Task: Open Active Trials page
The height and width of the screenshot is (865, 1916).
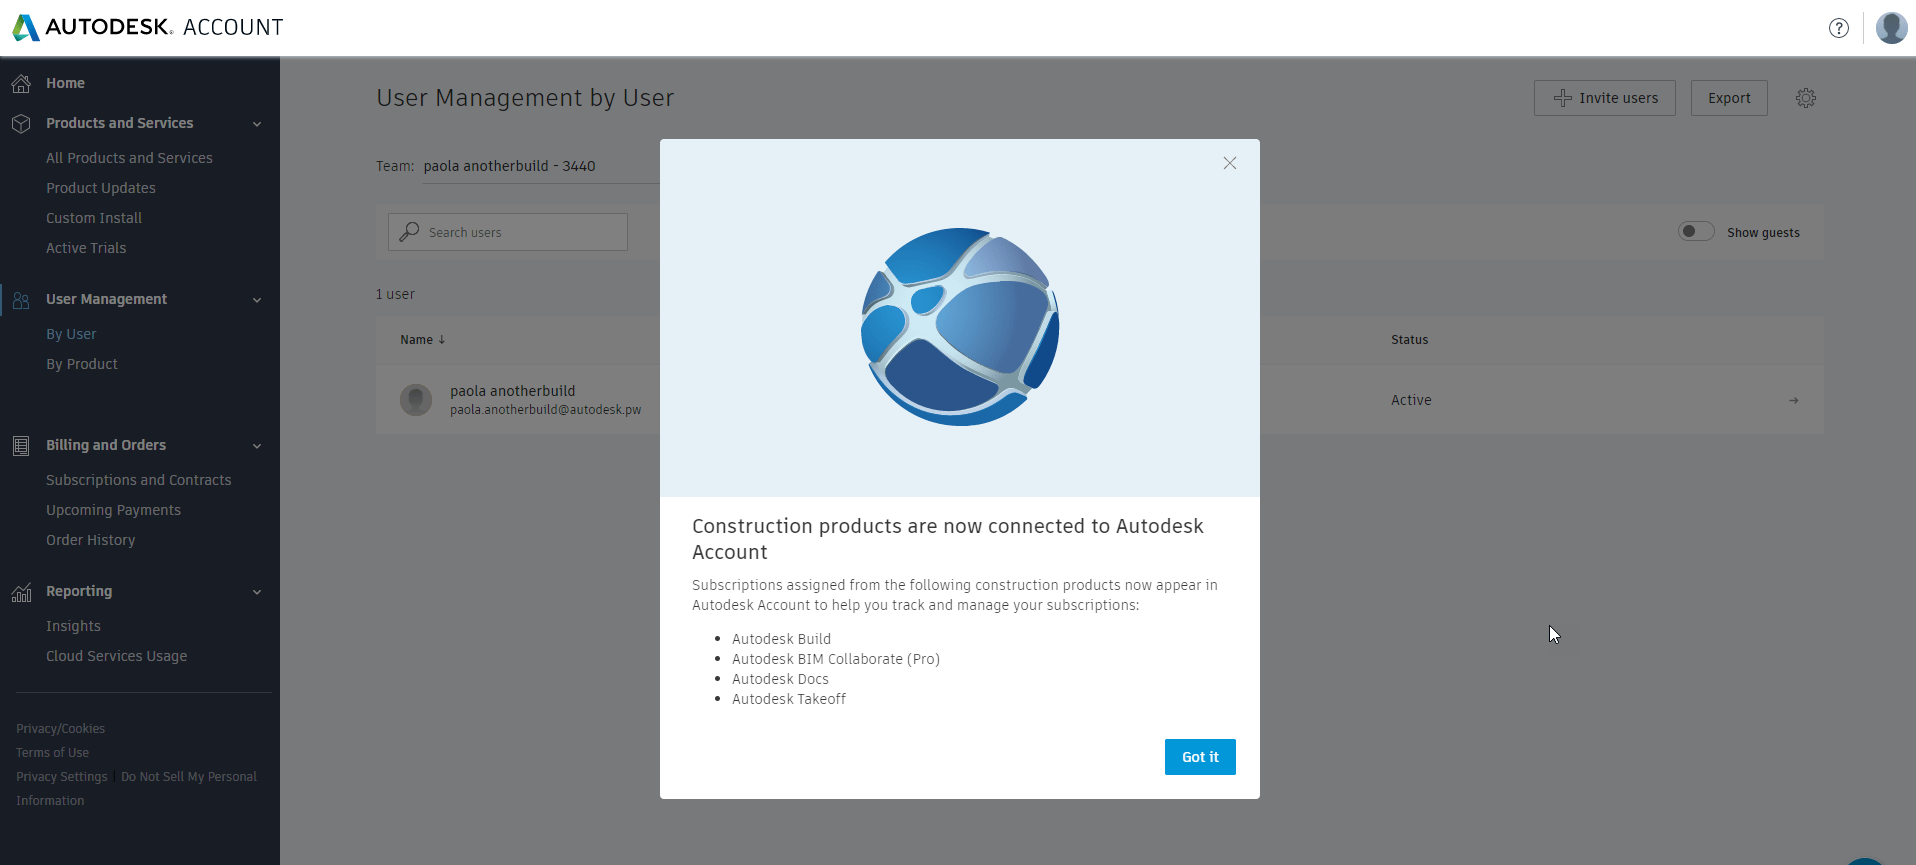Action: pos(86,248)
